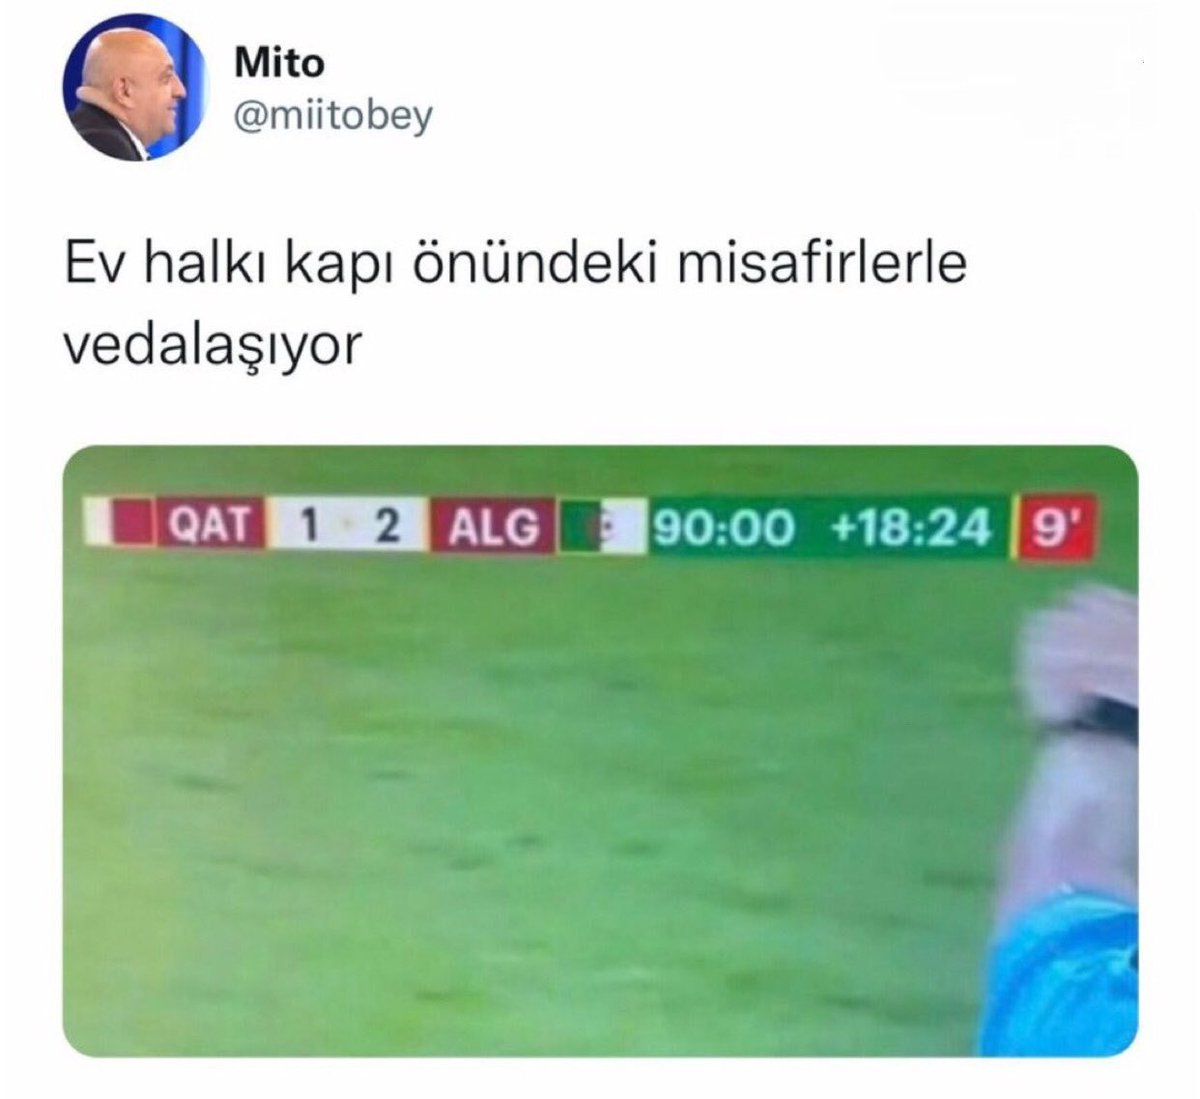Viewport: 1200px width, 1099px height.
Task: Click the Algeria flag icon
Action: point(598,527)
